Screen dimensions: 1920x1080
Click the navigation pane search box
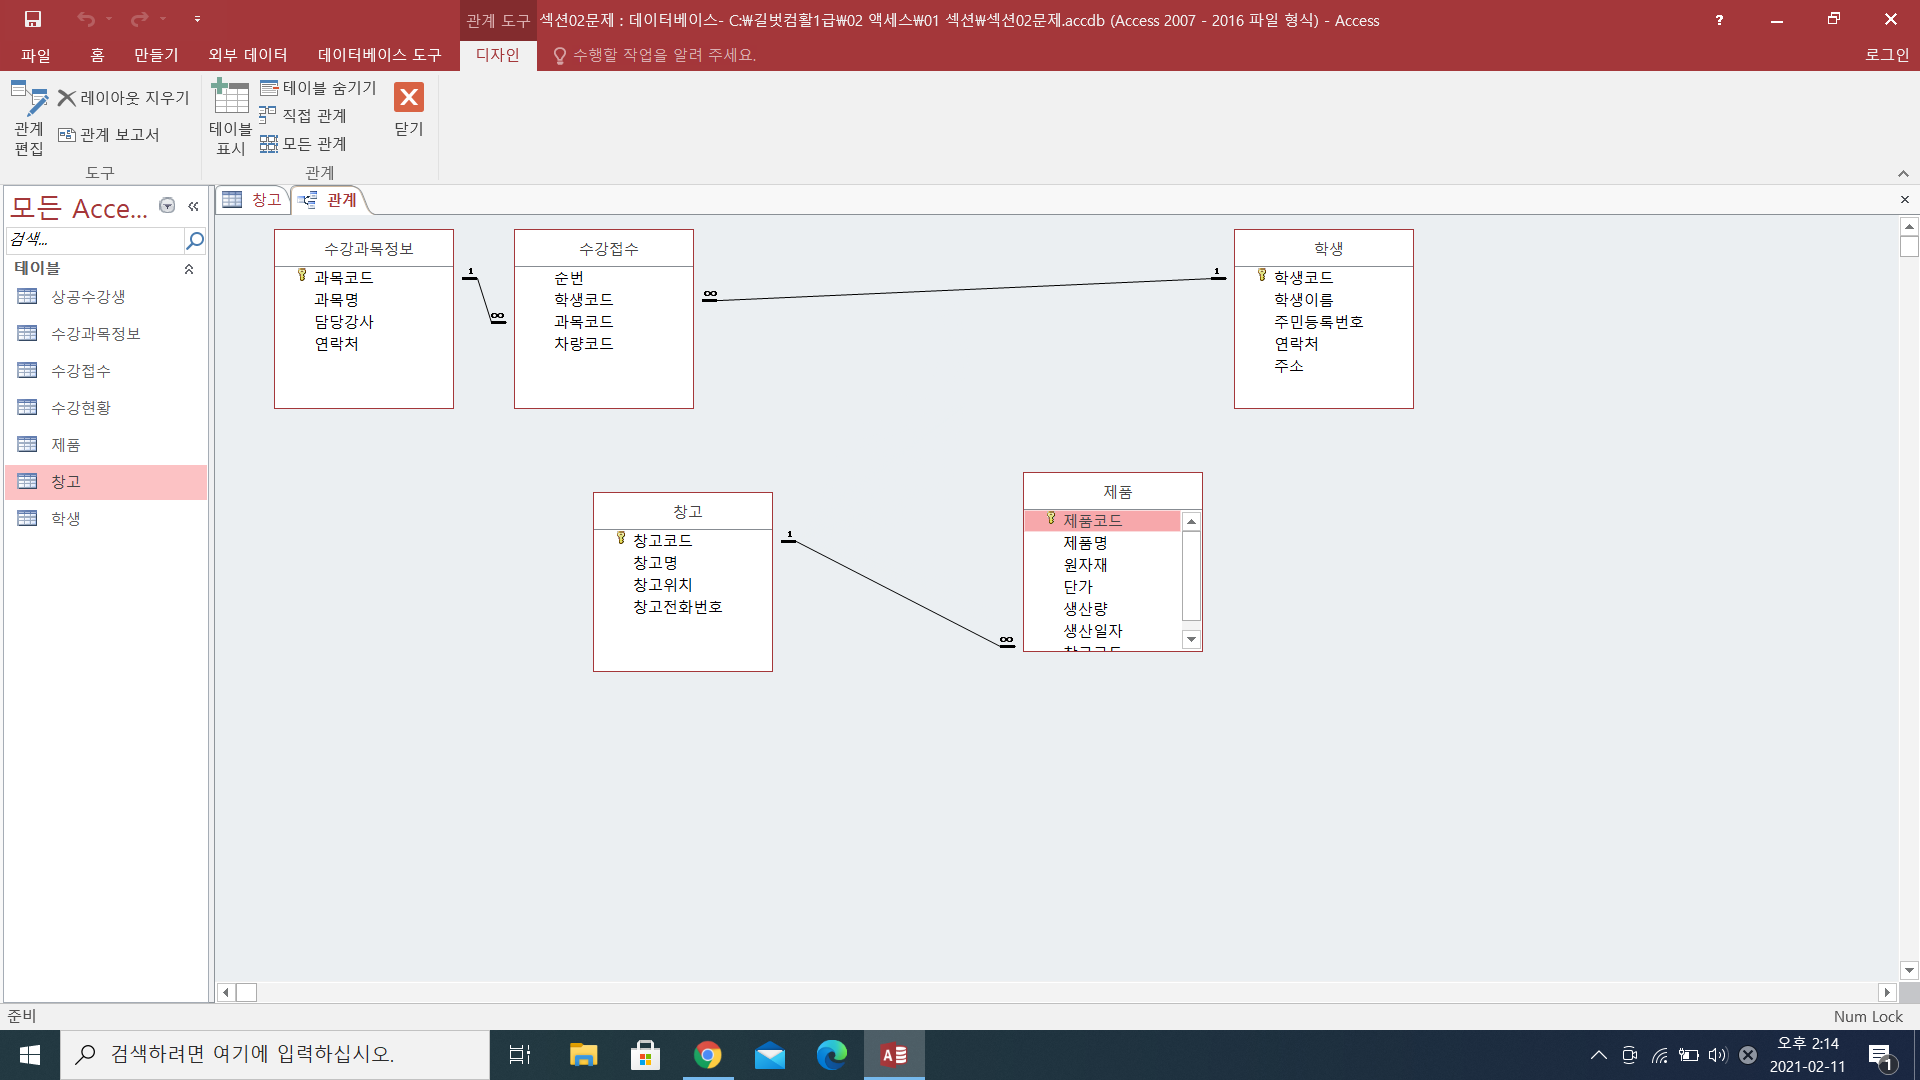(95, 240)
